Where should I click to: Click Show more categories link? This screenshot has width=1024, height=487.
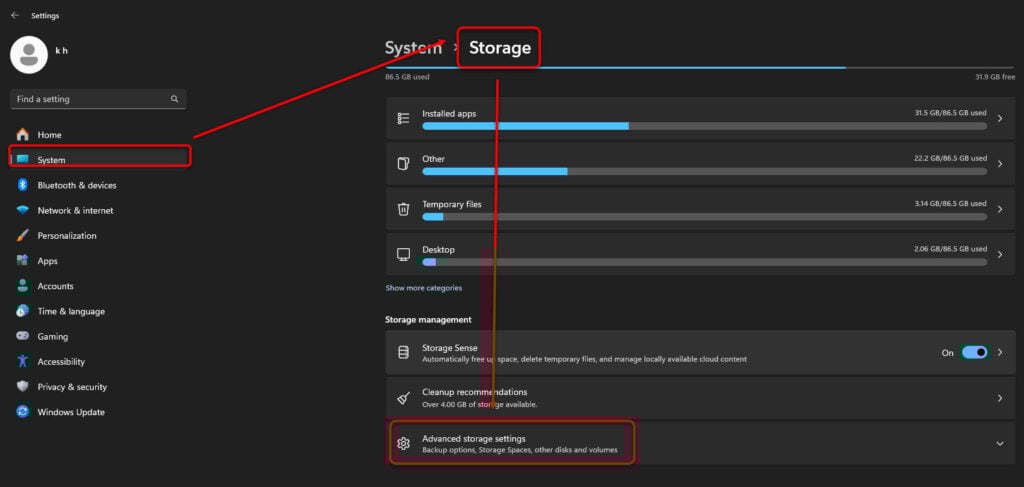424,288
